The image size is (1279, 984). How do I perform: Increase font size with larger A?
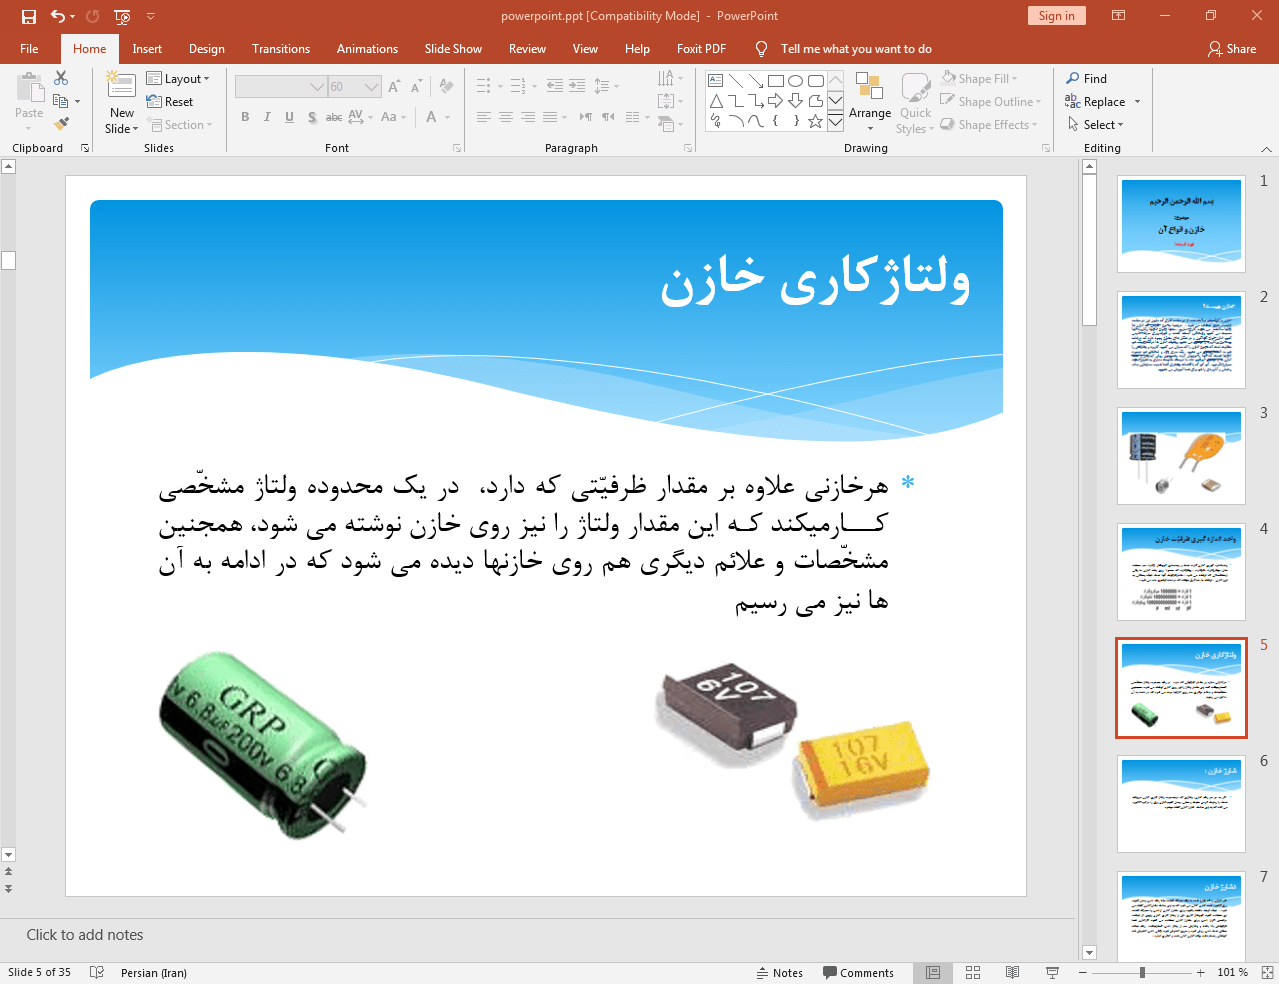[394, 87]
